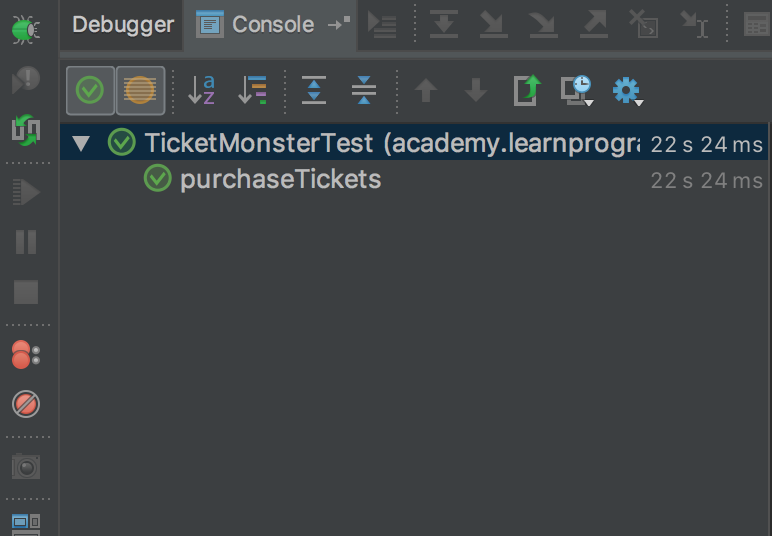
Task: Switch to the Debugger tab
Action: pyautogui.click(x=122, y=25)
